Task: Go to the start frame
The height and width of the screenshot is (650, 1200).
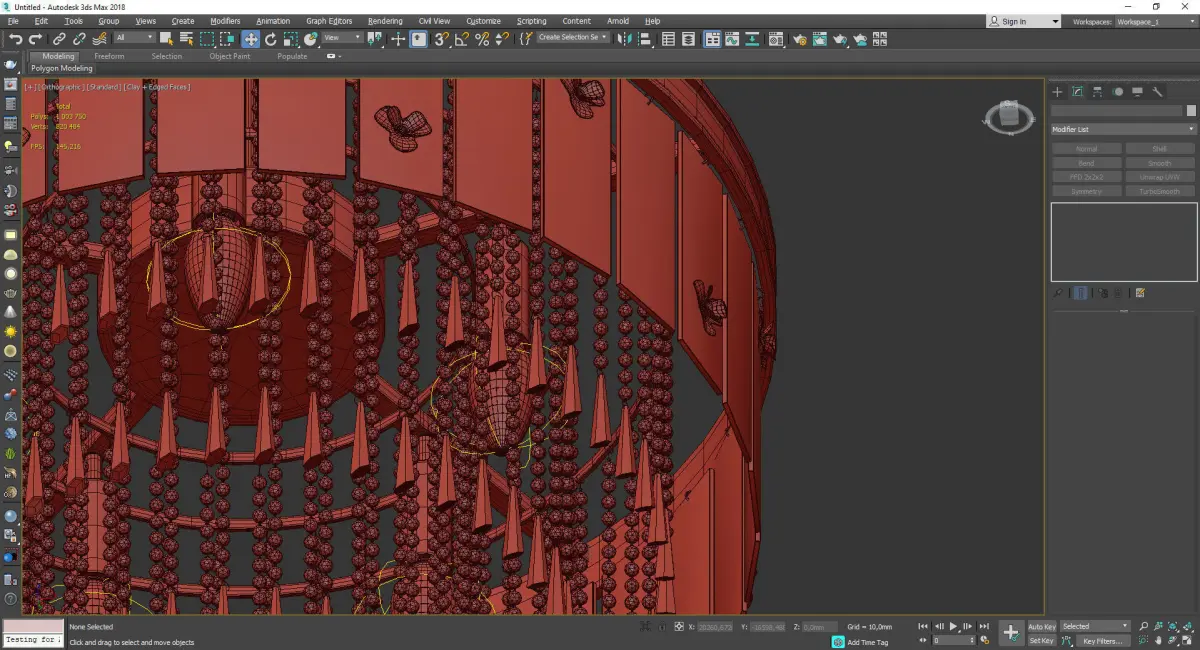Action: tap(923, 626)
